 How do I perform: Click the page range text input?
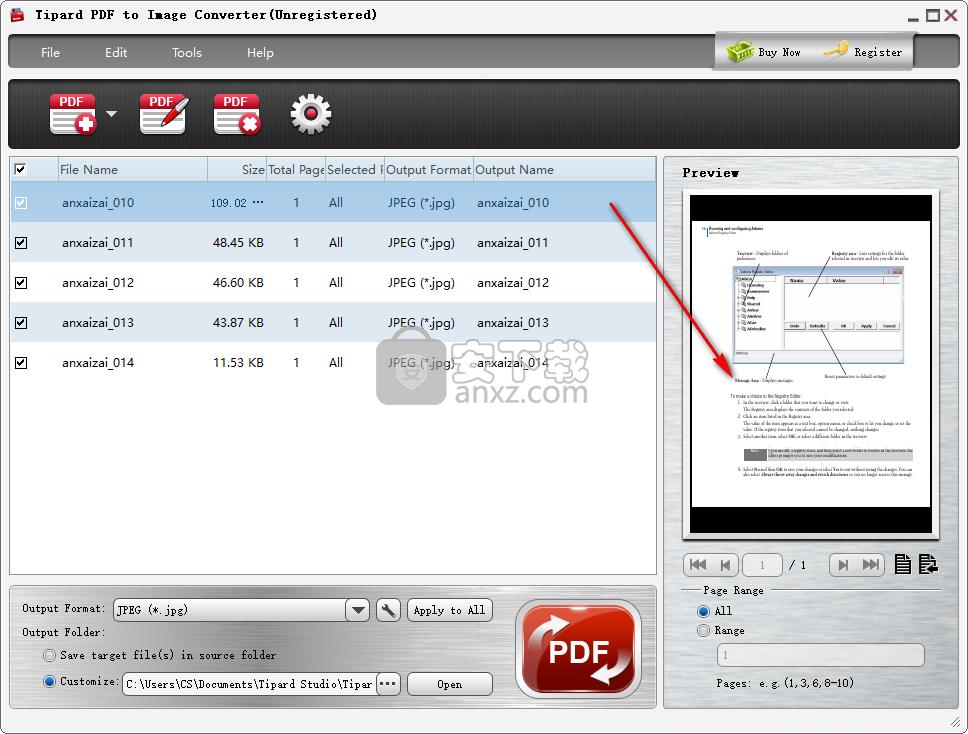tap(820, 655)
